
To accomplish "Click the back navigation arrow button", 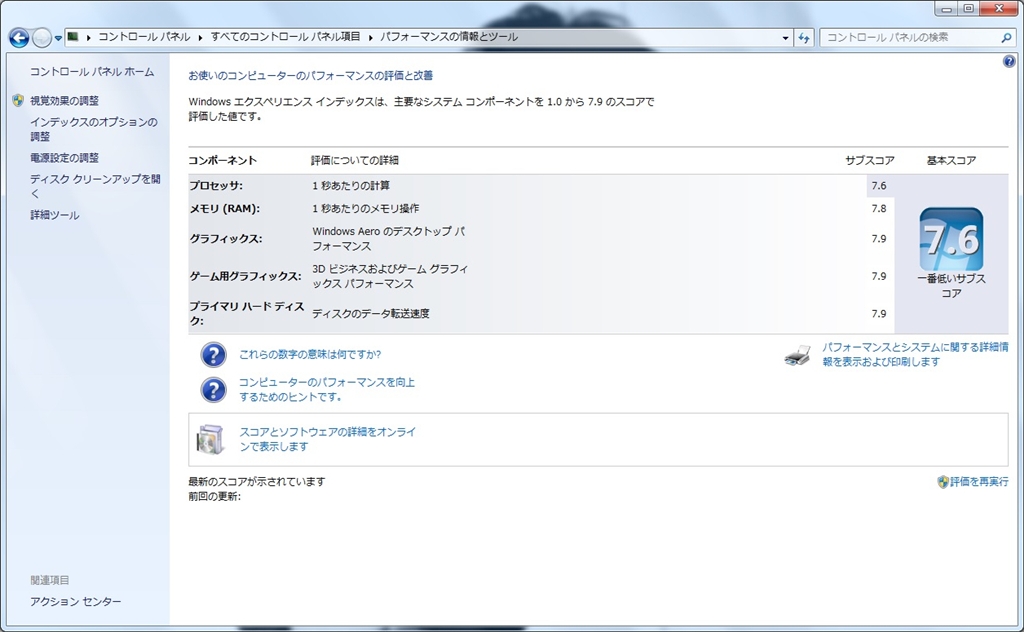I will [18, 38].
